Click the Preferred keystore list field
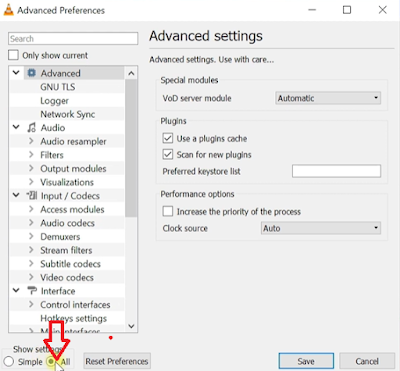400x371 pixels. 336,171
